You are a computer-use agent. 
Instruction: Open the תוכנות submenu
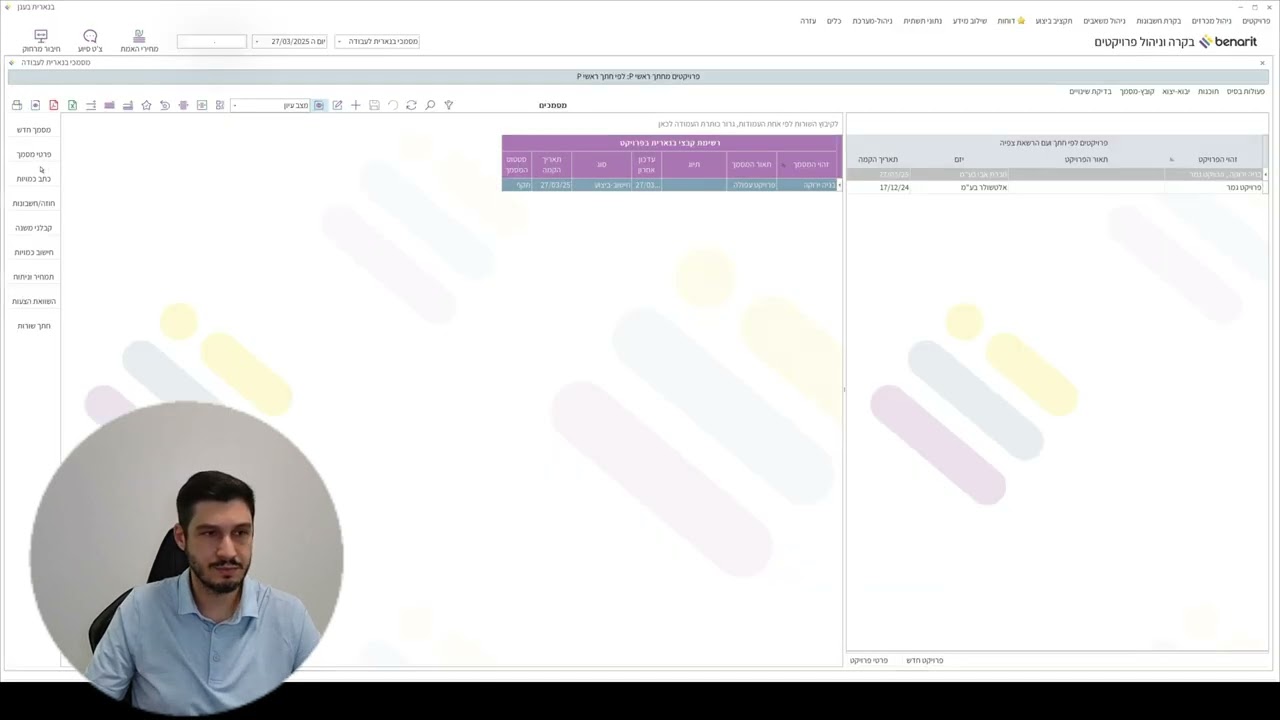[x=1208, y=92]
